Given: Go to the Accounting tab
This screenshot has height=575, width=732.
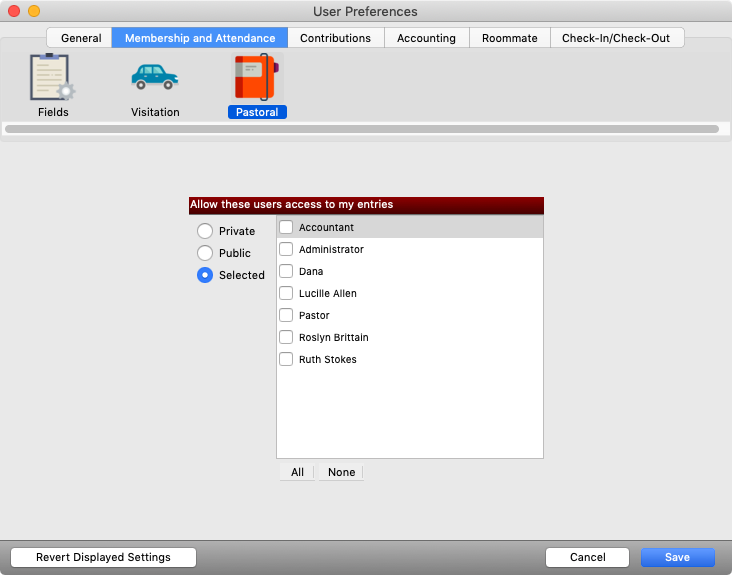Looking at the screenshot, I should pyautogui.click(x=426, y=38).
